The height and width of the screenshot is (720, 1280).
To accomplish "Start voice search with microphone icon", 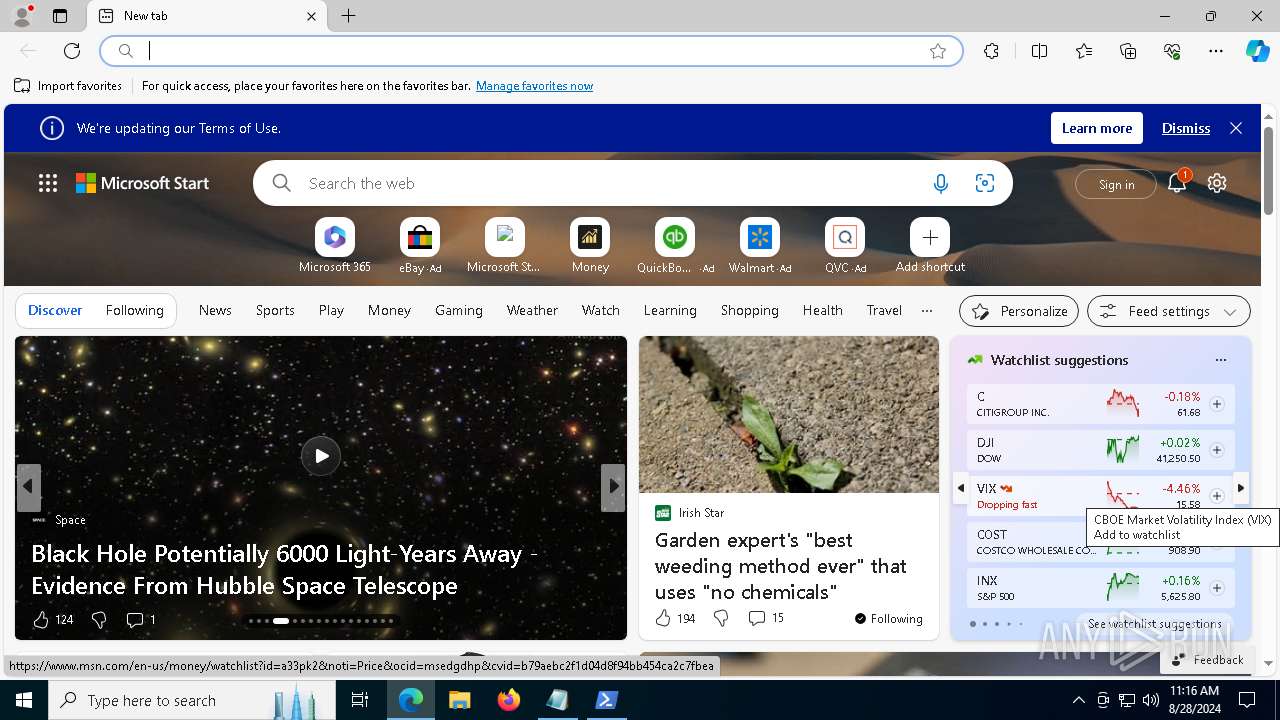I will coord(941,183).
